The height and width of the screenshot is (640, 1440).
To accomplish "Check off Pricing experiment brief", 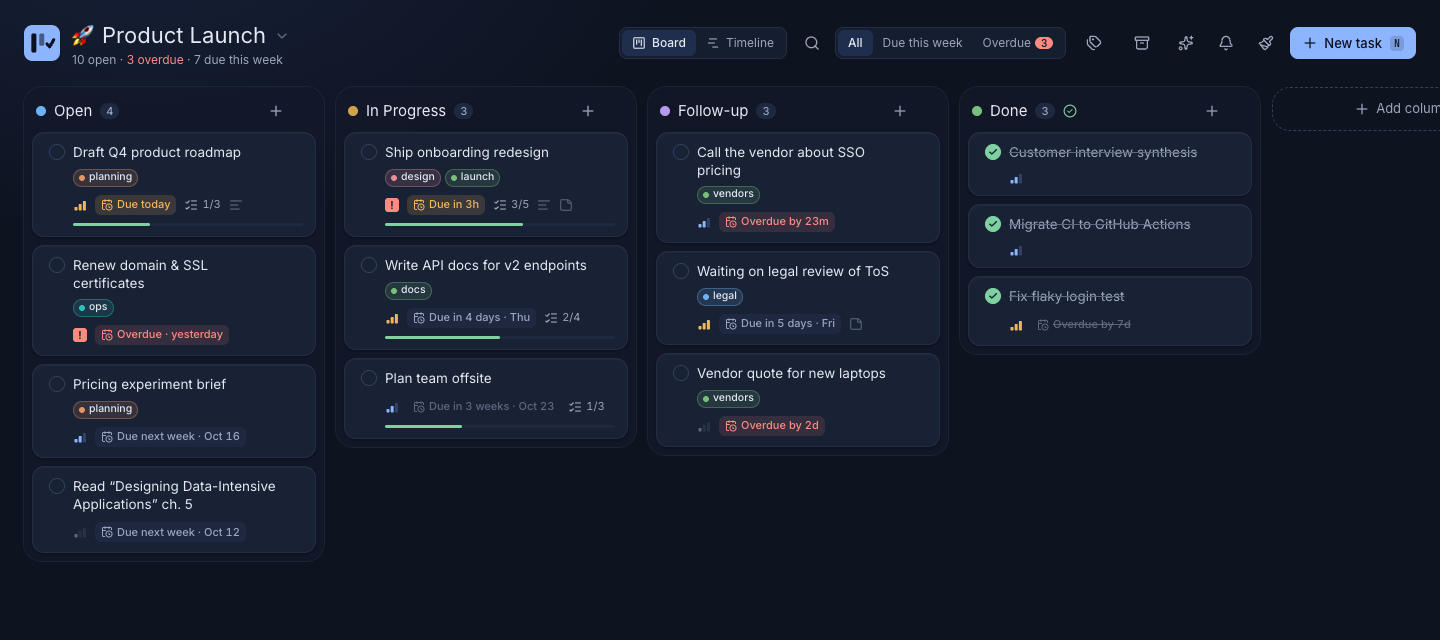I will pos(57,384).
